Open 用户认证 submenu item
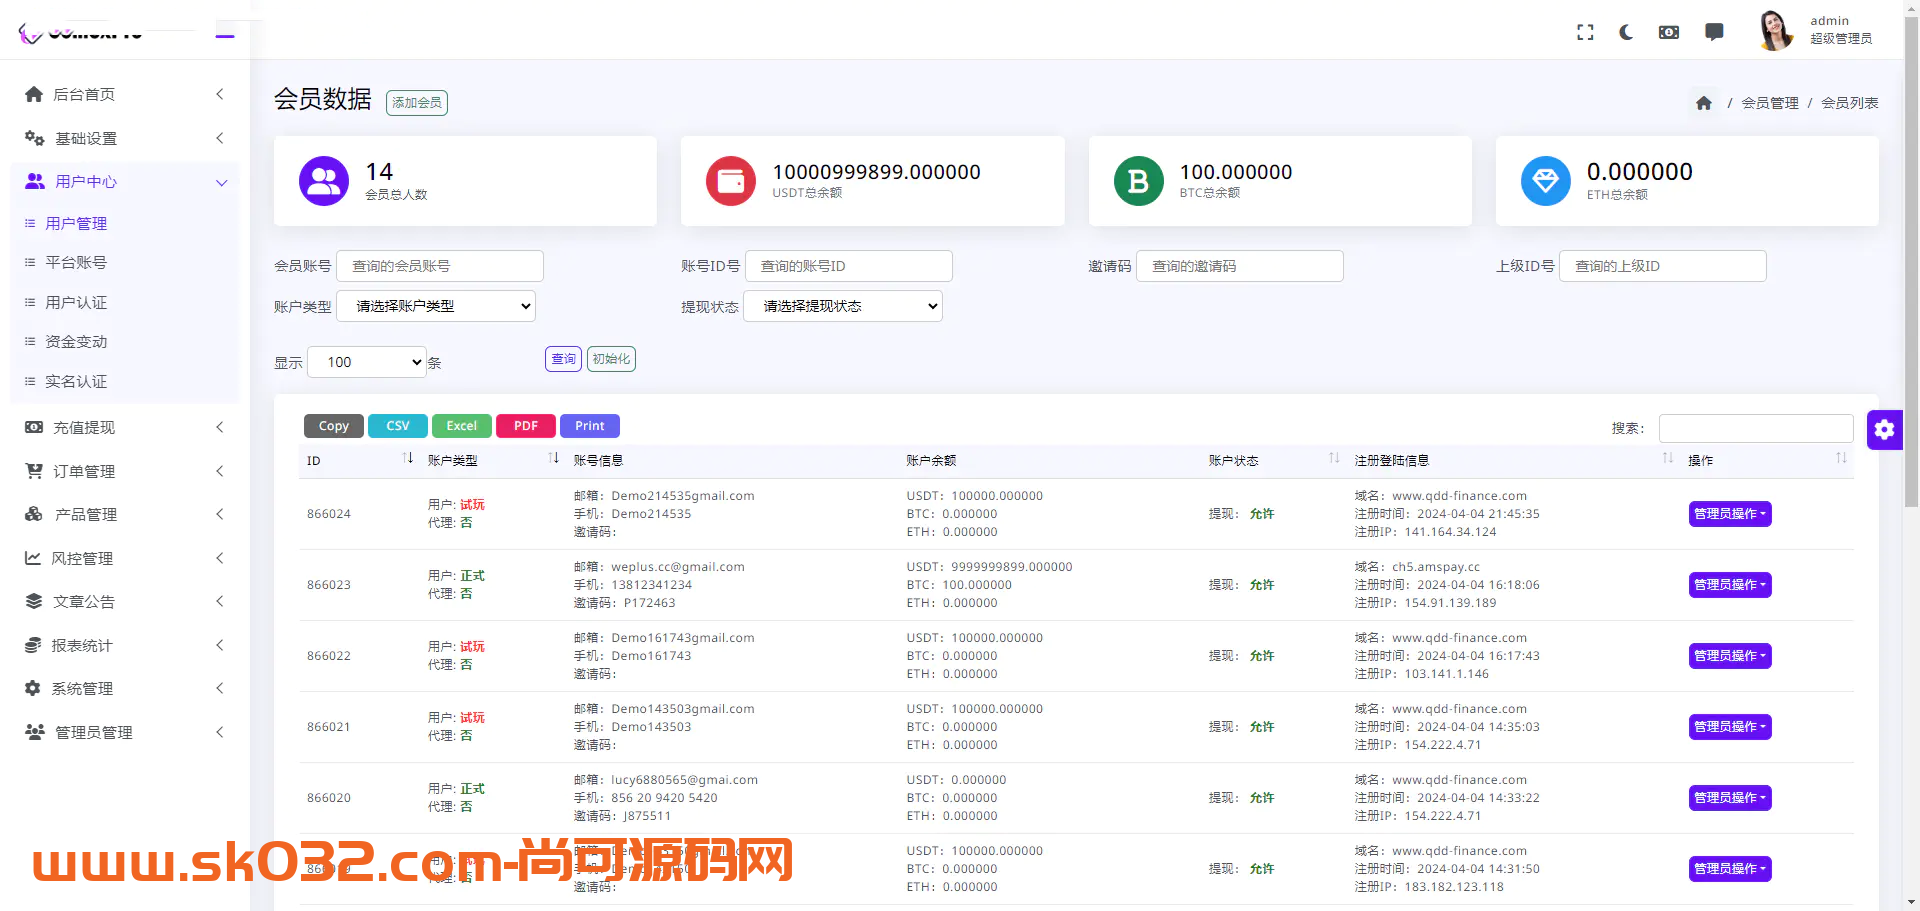Image resolution: width=1920 pixels, height=911 pixels. click(76, 302)
